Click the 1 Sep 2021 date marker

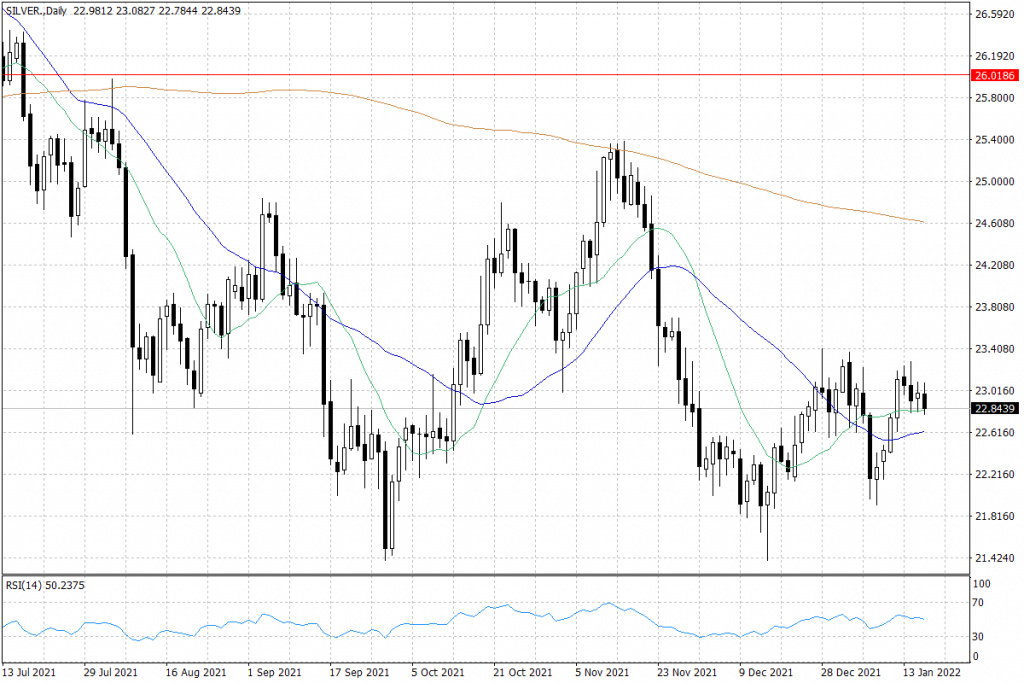point(274,671)
